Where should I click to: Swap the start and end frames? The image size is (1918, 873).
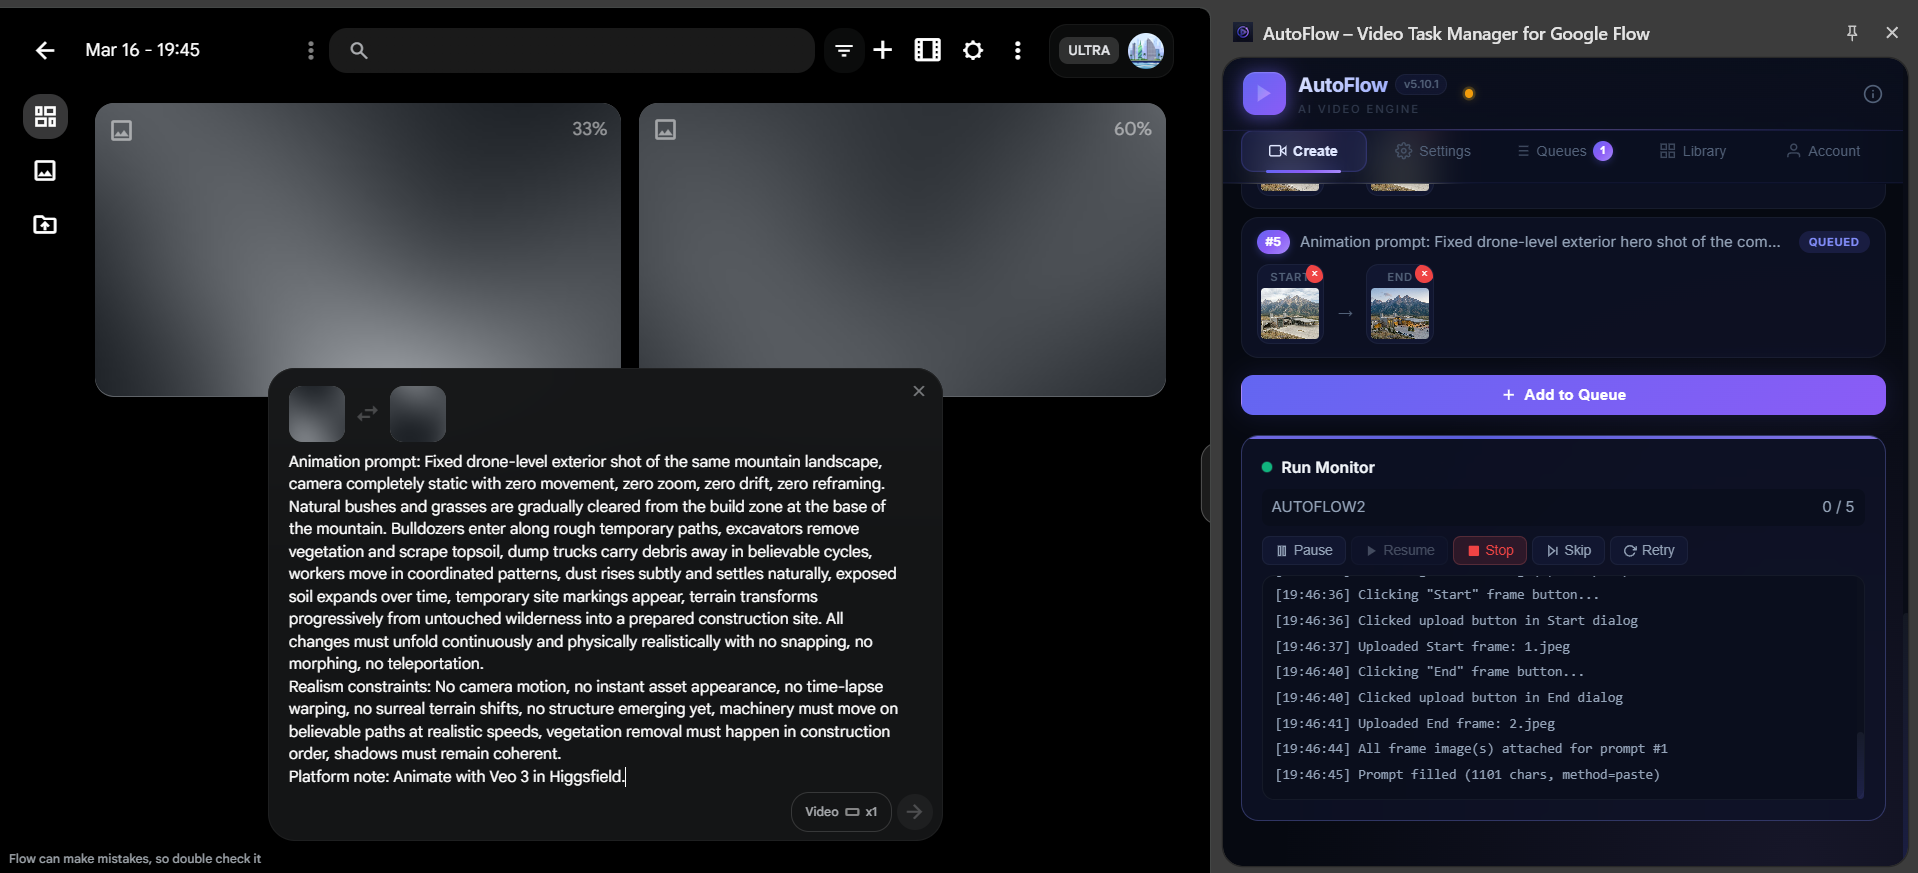coord(368,413)
